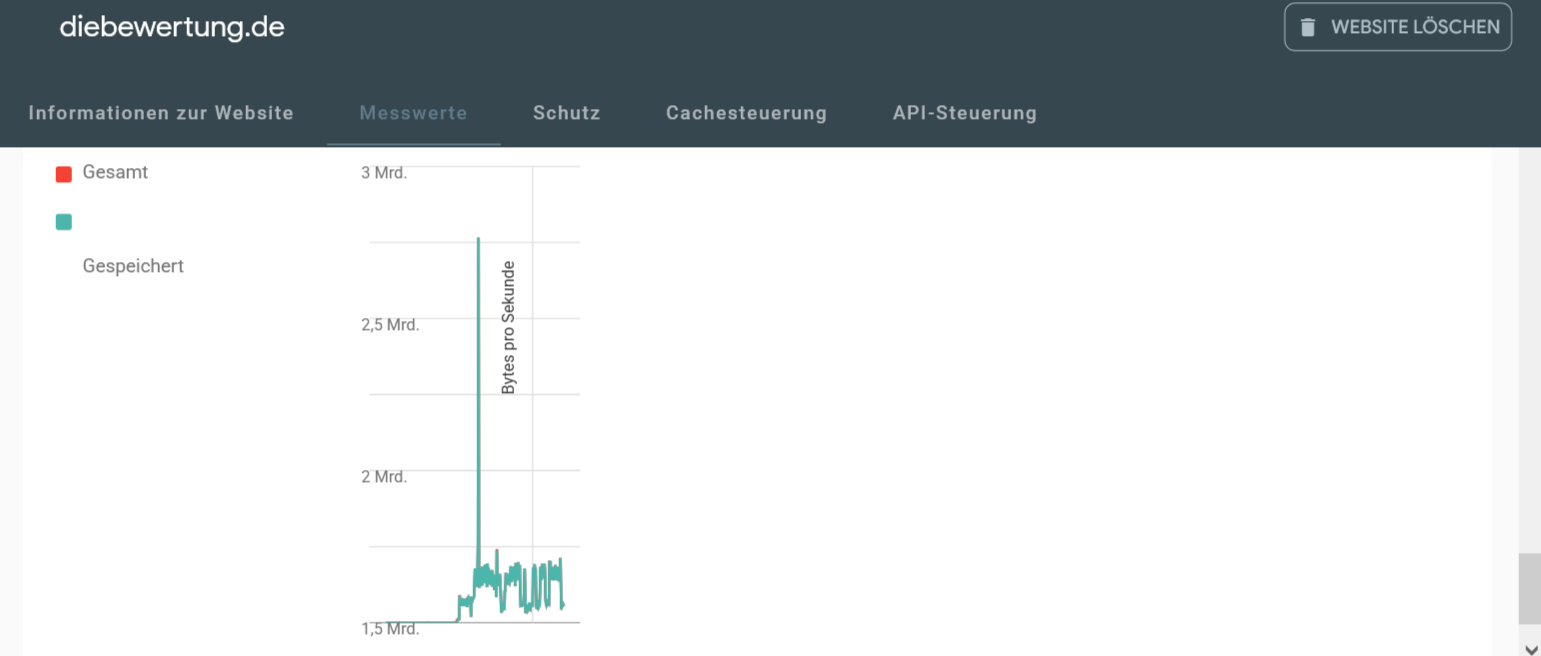
Task: Select the Messwerte tab
Action: pyautogui.click(x=413, y=113)
